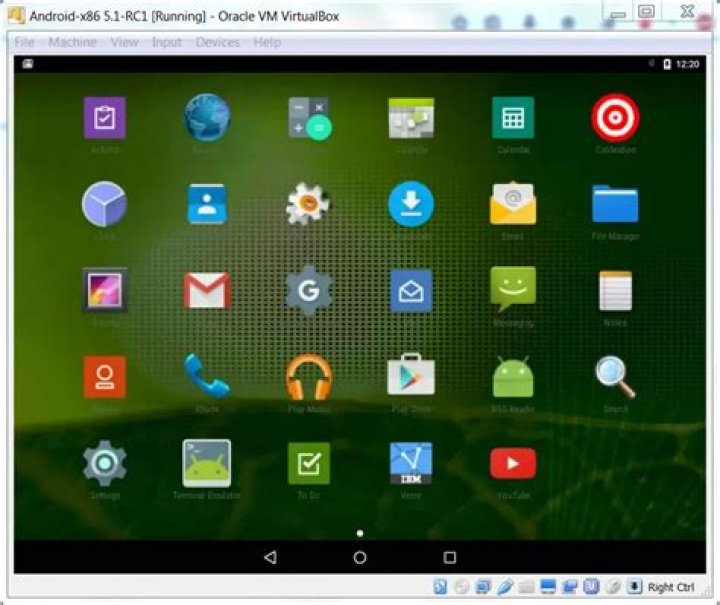Click the display monitor status icon

[x=548, y=587]
